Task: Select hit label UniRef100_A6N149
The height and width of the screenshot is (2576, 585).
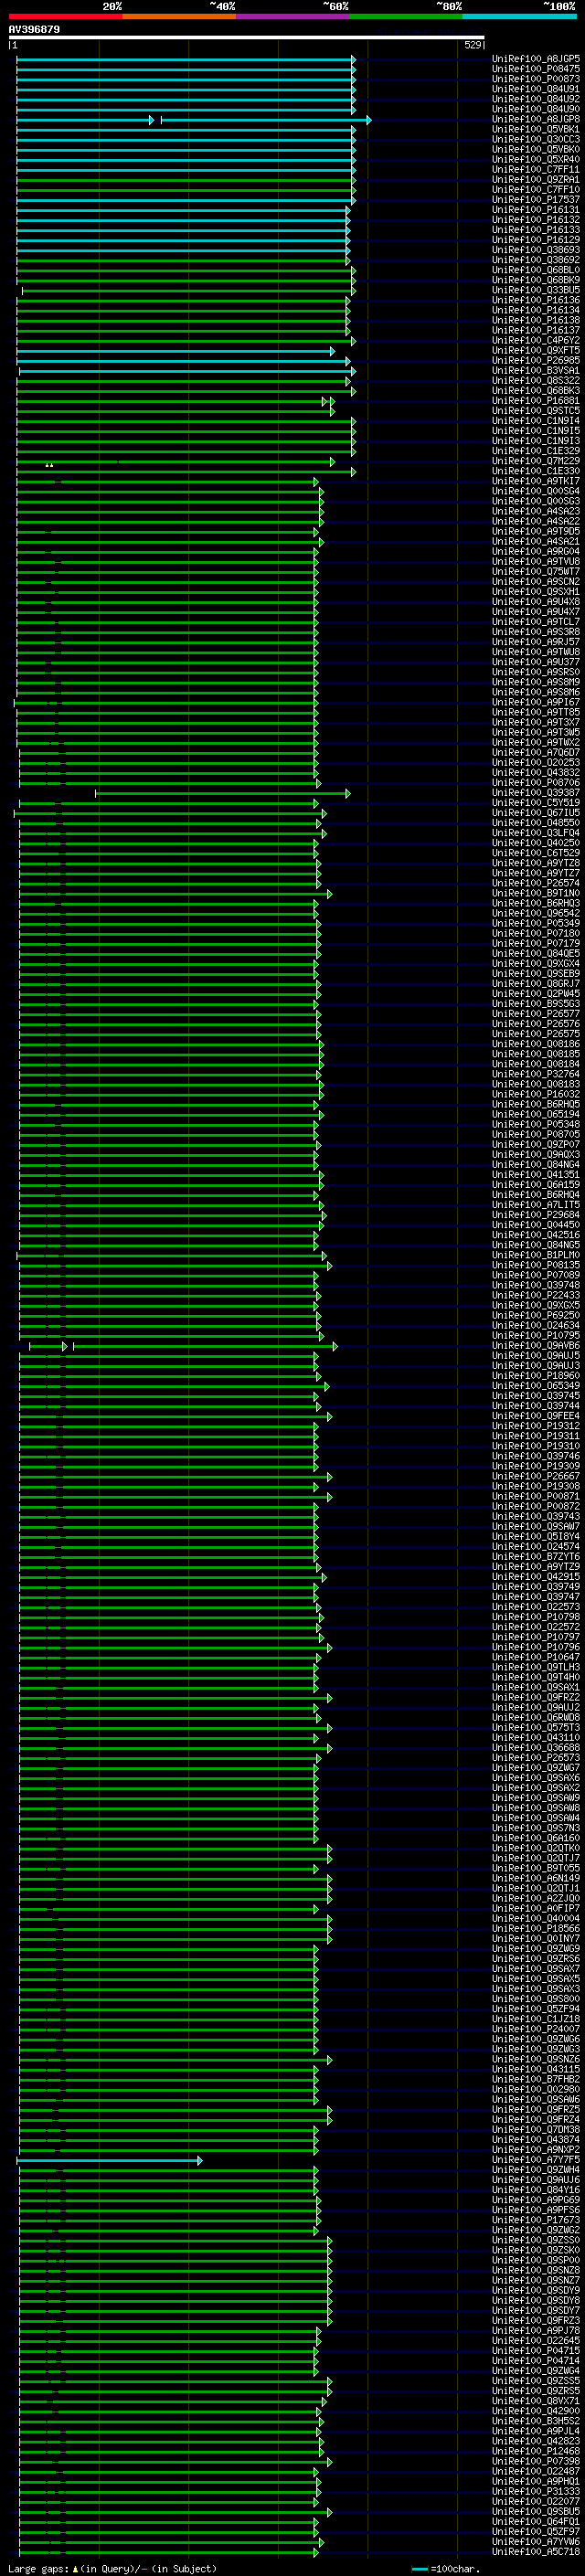Action: click(535, 1878)
